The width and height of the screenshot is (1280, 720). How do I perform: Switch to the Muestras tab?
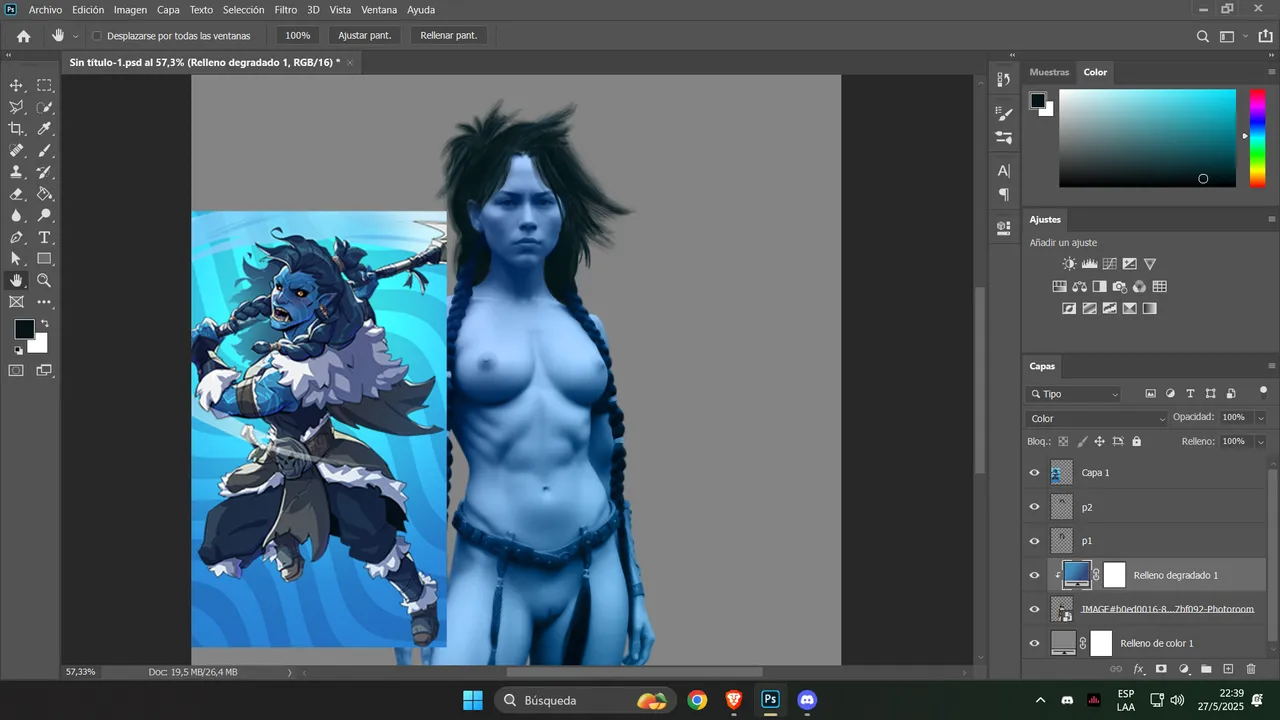pyautogui.click(x=1049, y=72)
